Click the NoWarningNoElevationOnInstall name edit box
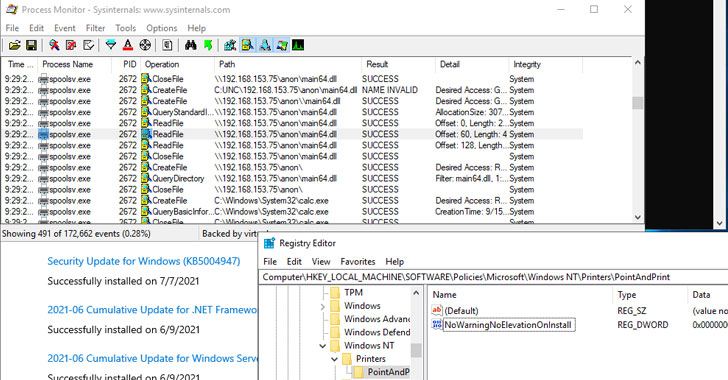Screen dimensions: 728x380 509,325
